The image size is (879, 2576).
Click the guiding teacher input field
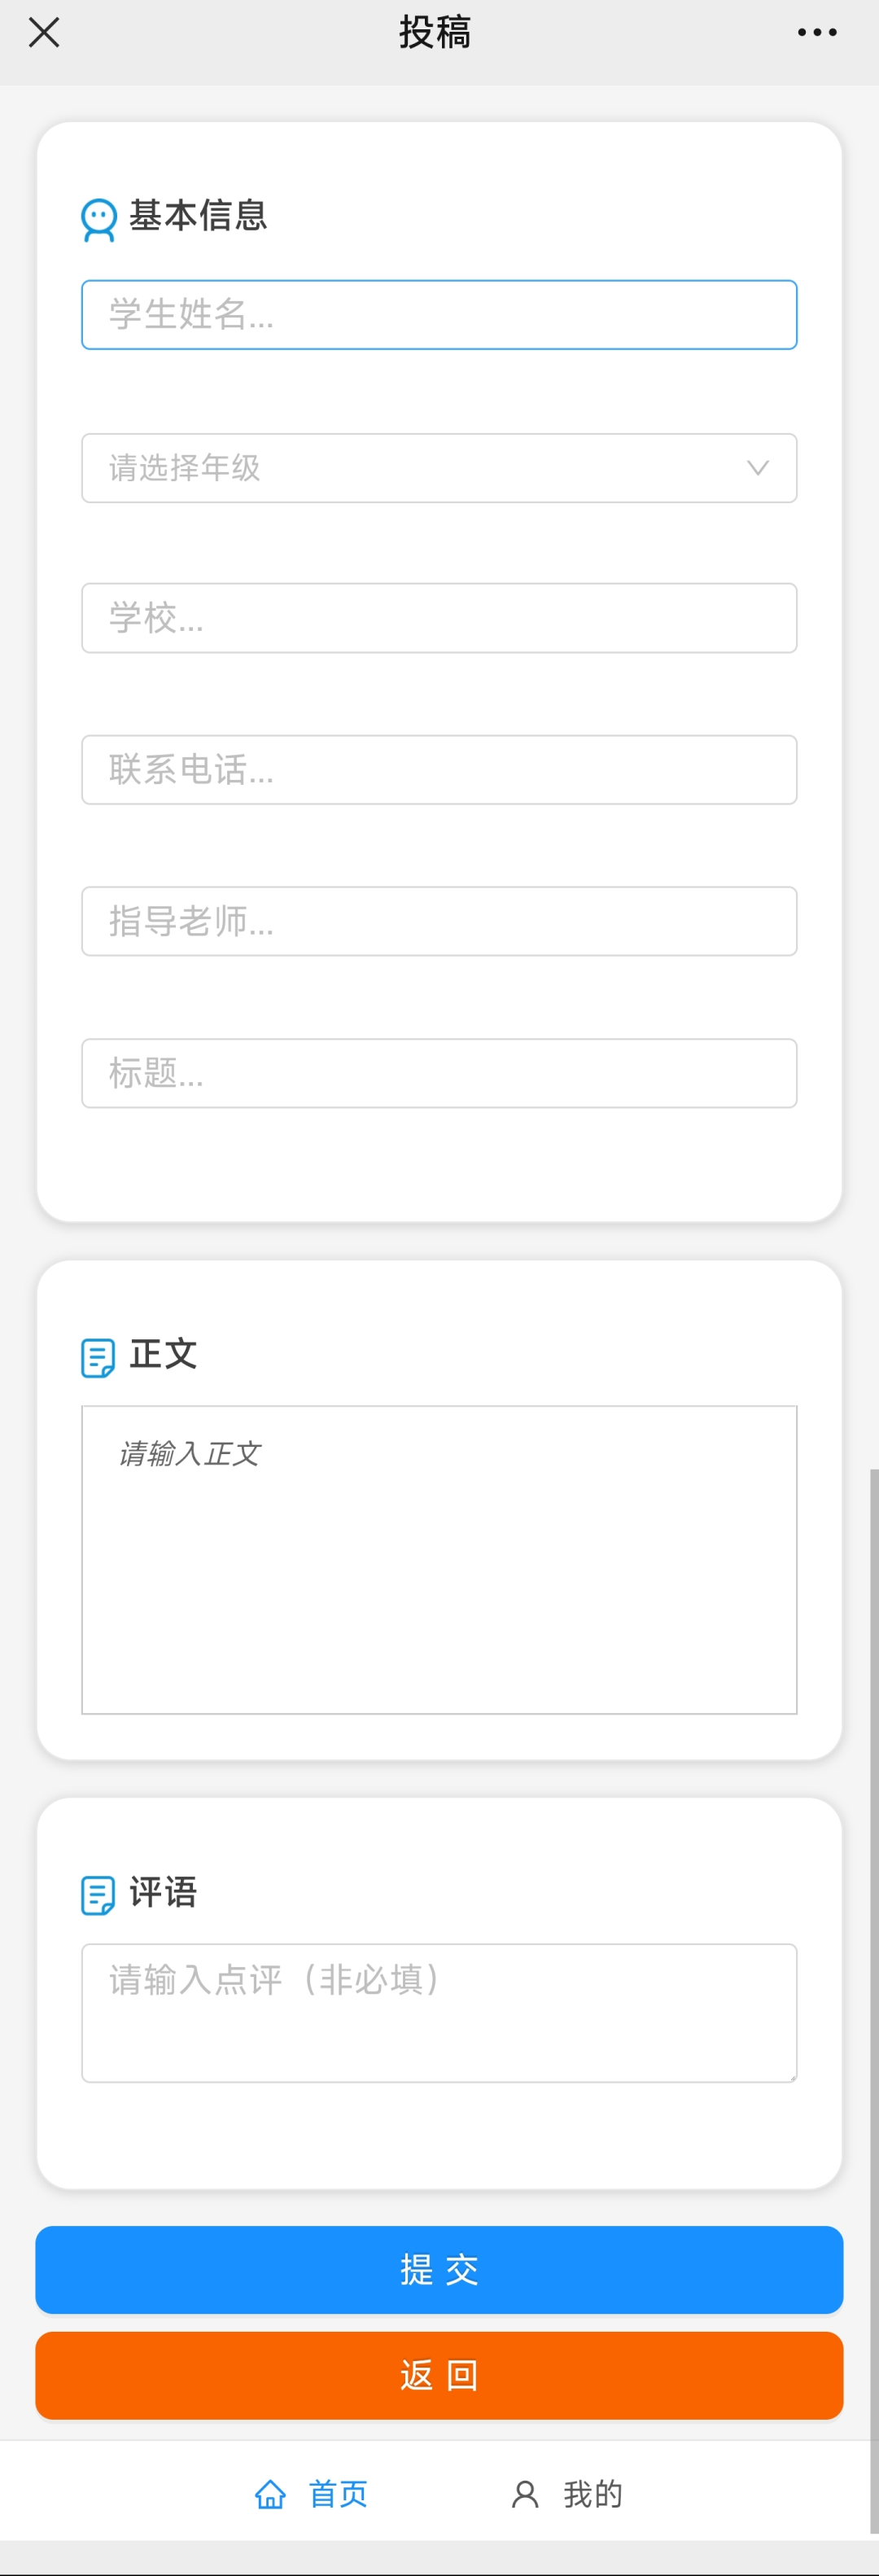[439, 921]
